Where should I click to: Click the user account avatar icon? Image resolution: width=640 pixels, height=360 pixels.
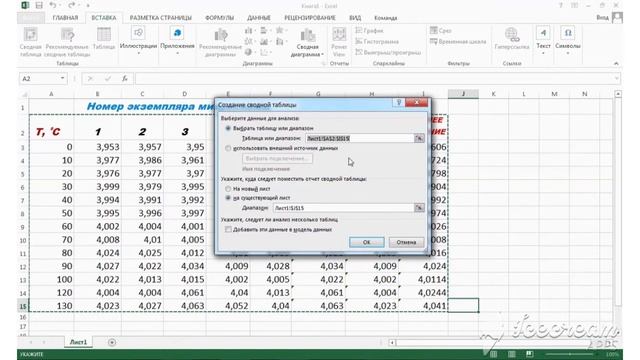point(618,17)
